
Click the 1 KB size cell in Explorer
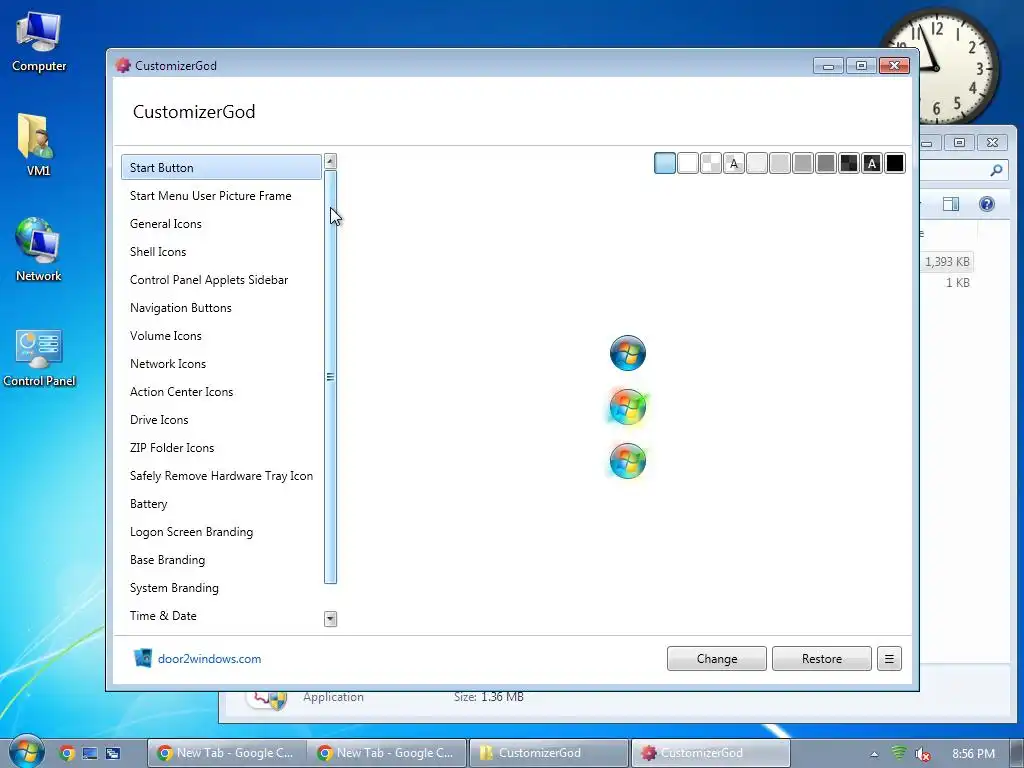point(957,283)
